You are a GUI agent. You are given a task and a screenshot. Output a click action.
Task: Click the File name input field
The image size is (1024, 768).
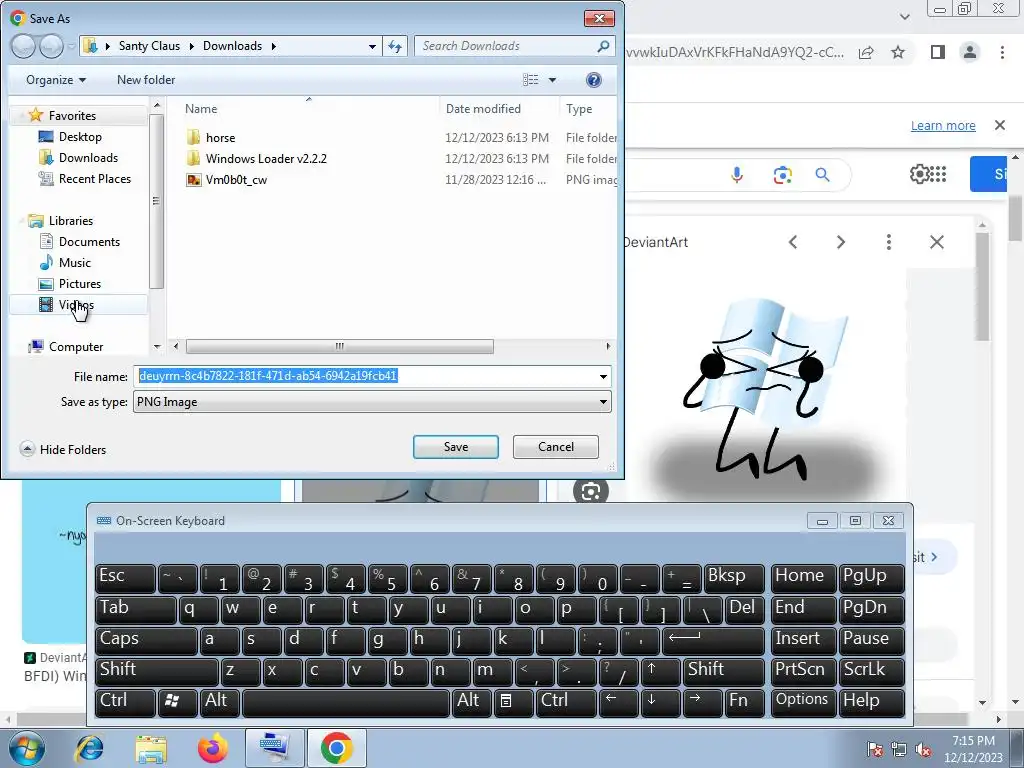[366, 376]
